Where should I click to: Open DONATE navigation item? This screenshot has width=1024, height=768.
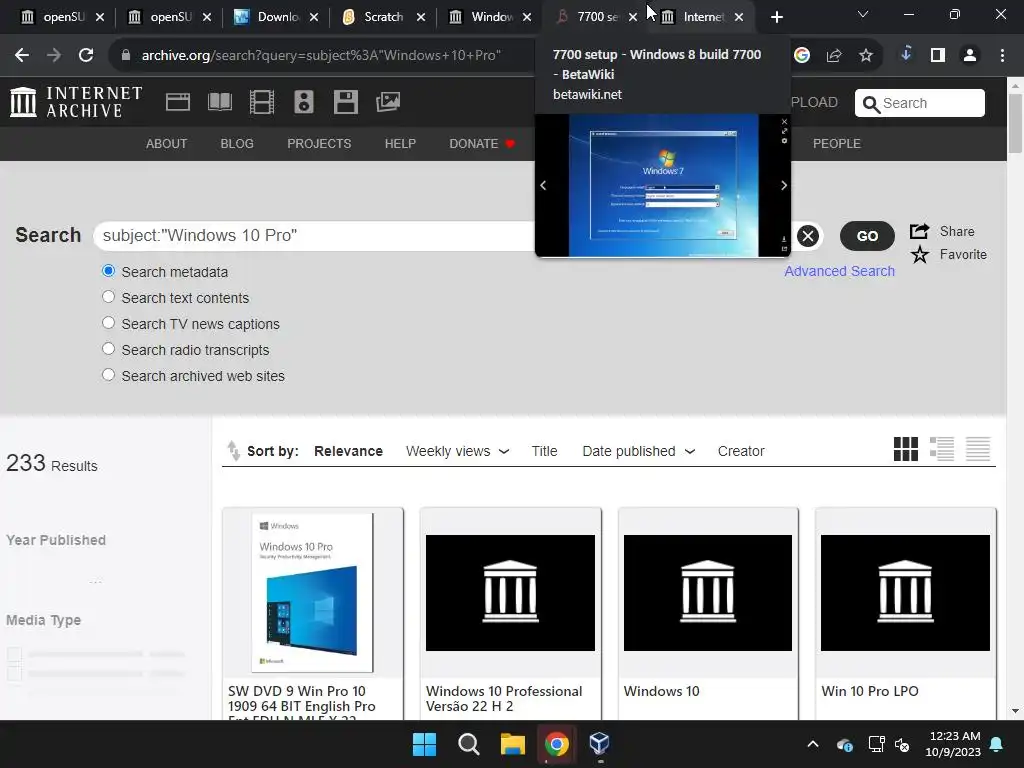482,144
